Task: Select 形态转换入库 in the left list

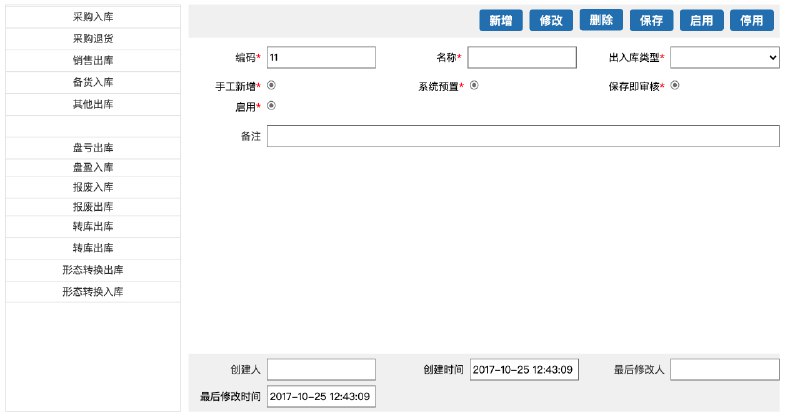Action: (x=93, y=292)
